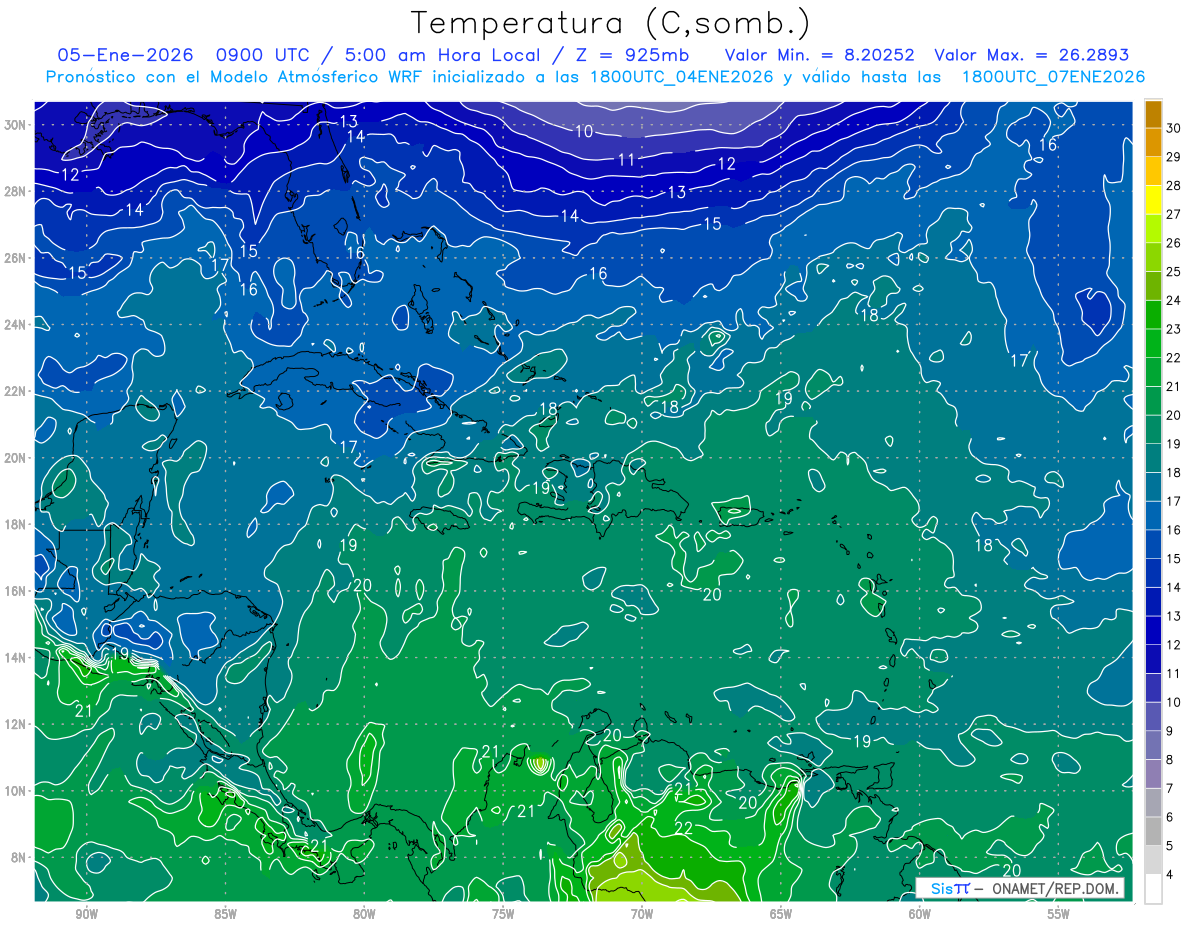The height and width of the screenshot is (927, 1200).
Task: Click the colorbar label '4'
Action: coord(1170,875)
